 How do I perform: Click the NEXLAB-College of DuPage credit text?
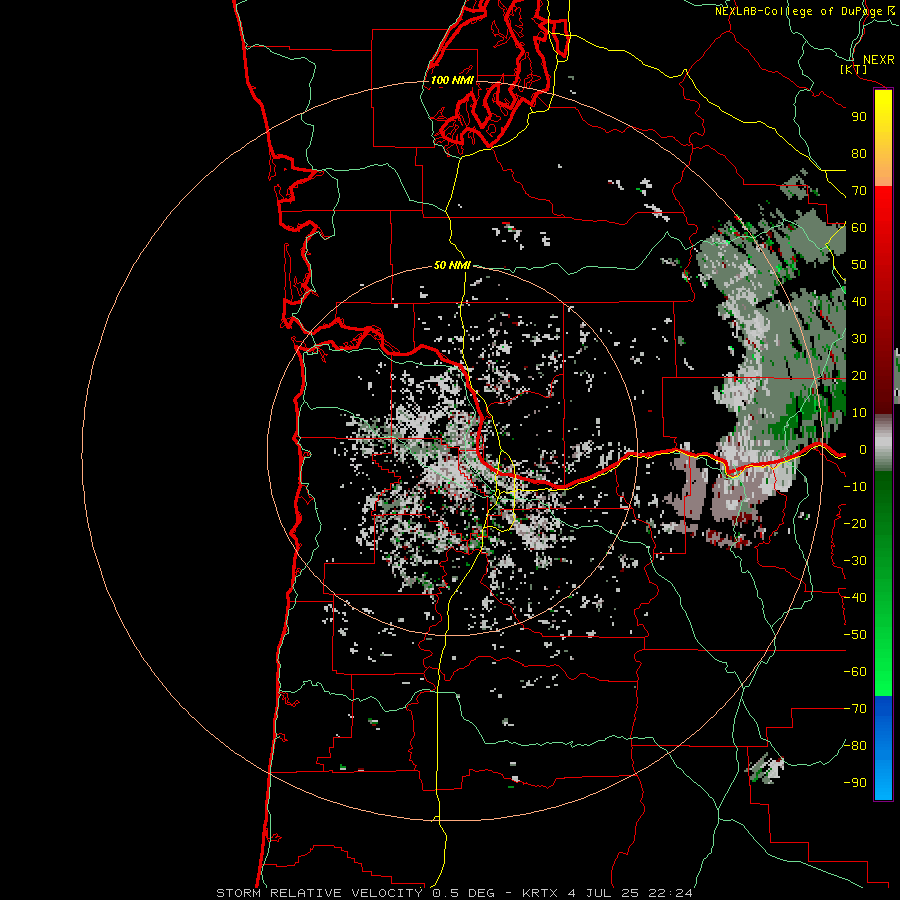805,11
